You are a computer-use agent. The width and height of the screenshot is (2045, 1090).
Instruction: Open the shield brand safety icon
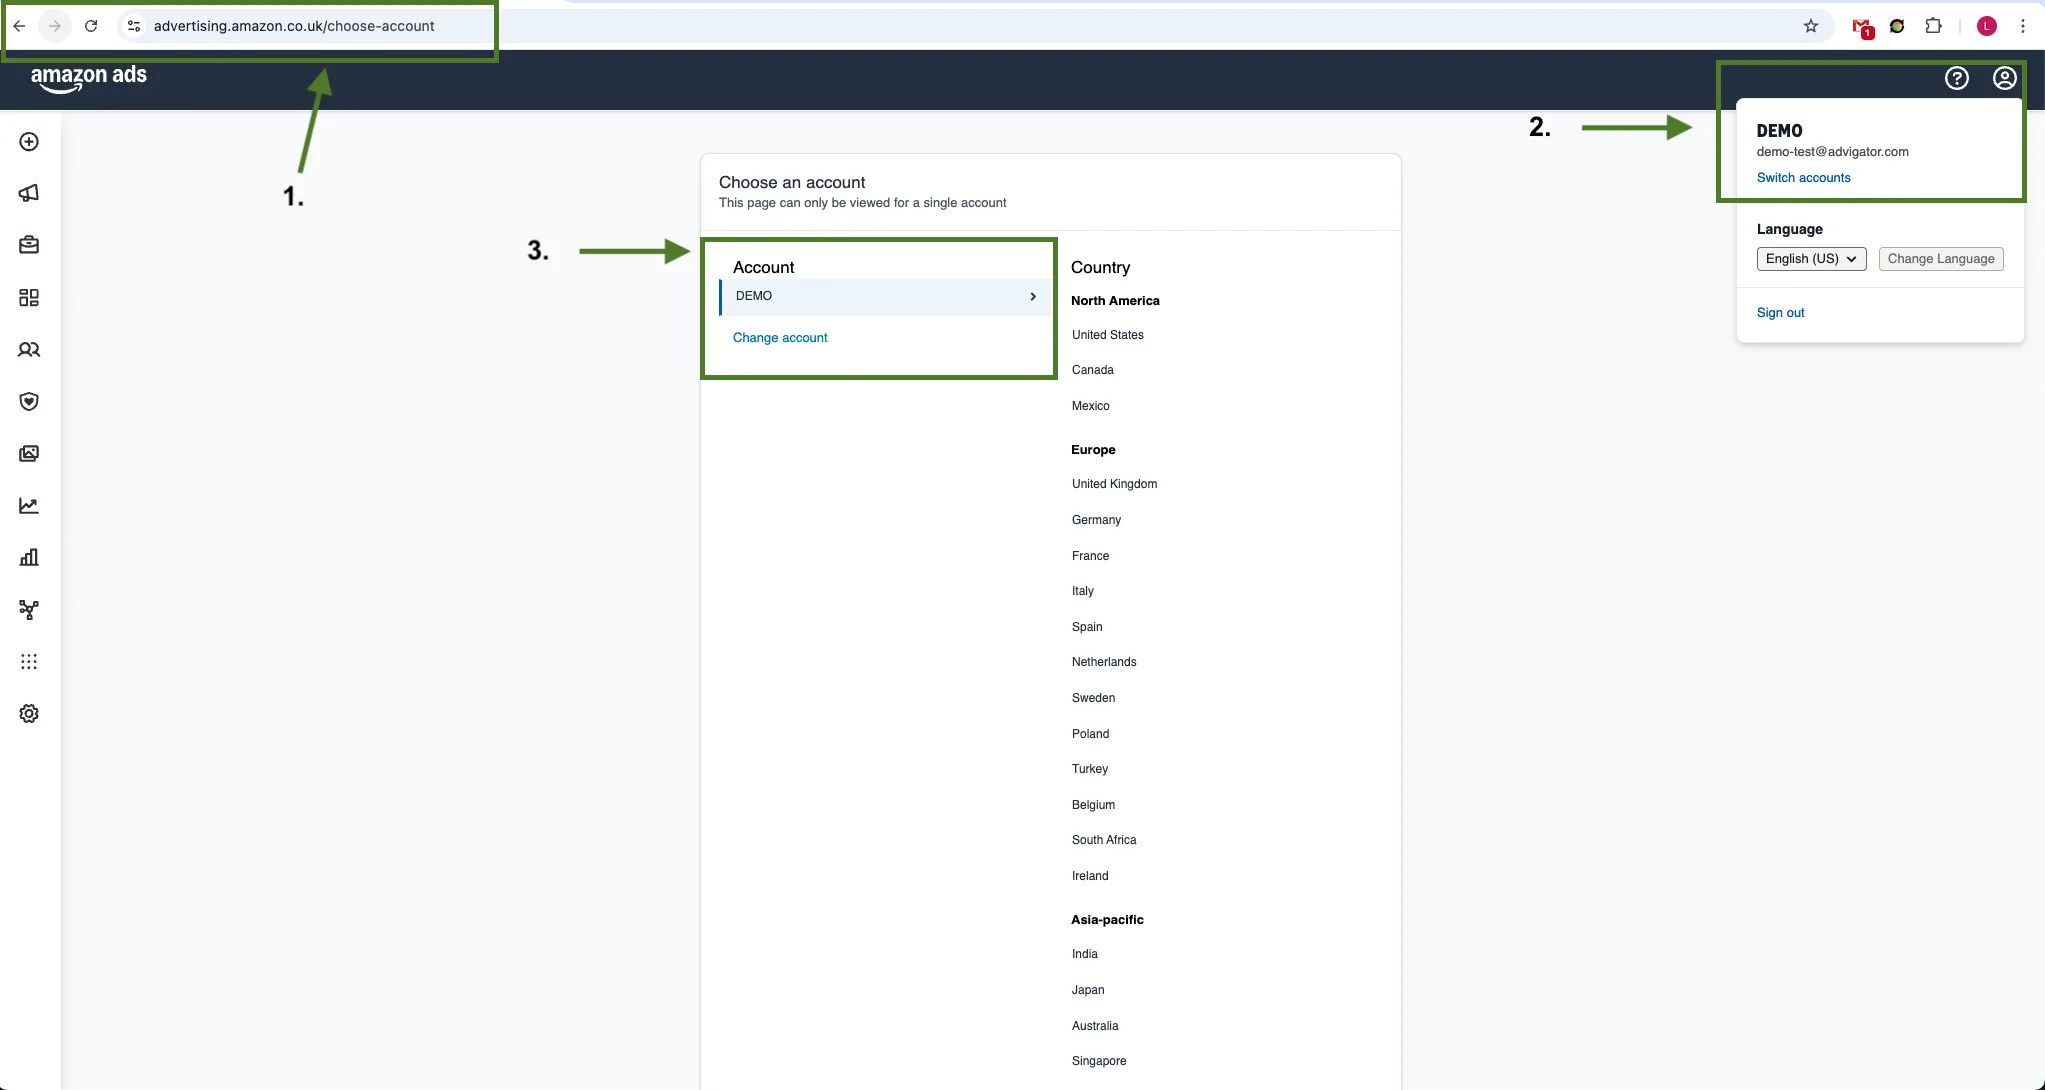(x=29, y=402)
